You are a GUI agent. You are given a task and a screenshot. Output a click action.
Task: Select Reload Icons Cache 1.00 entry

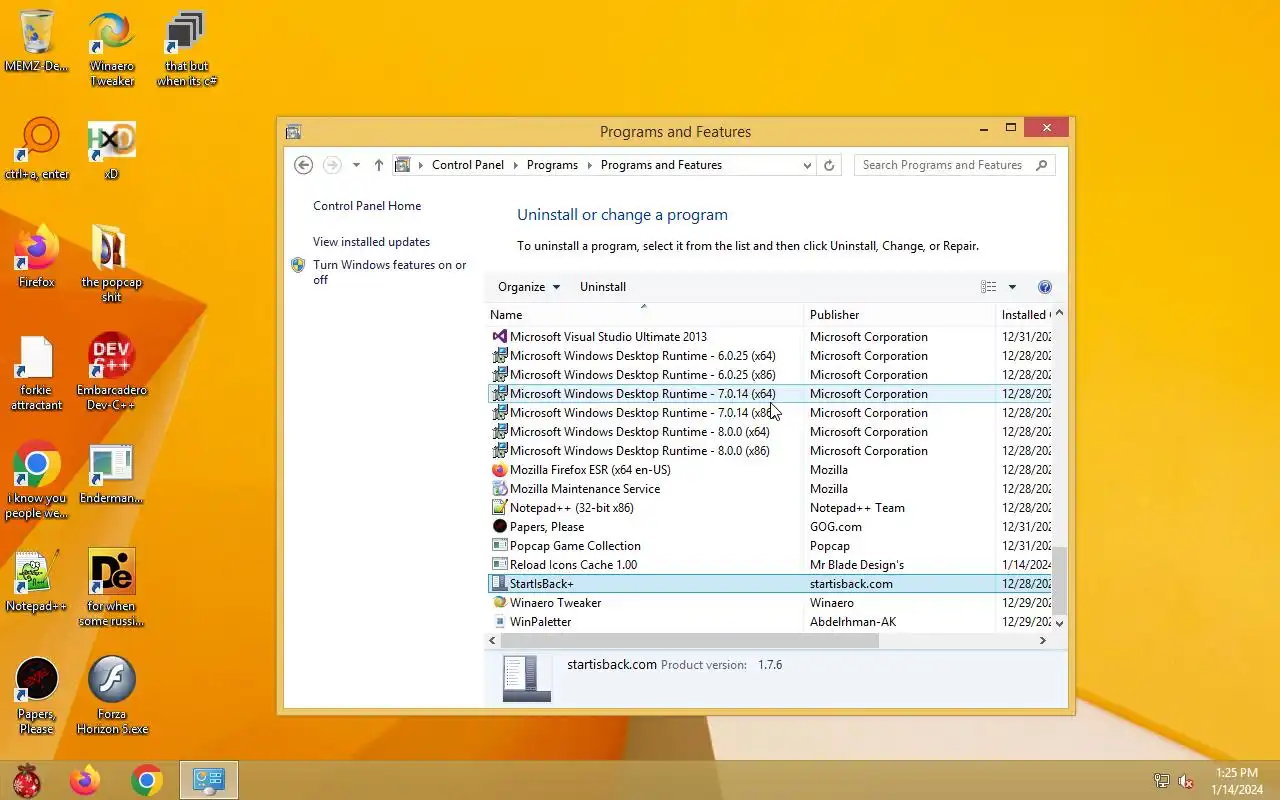coord(768,565)
